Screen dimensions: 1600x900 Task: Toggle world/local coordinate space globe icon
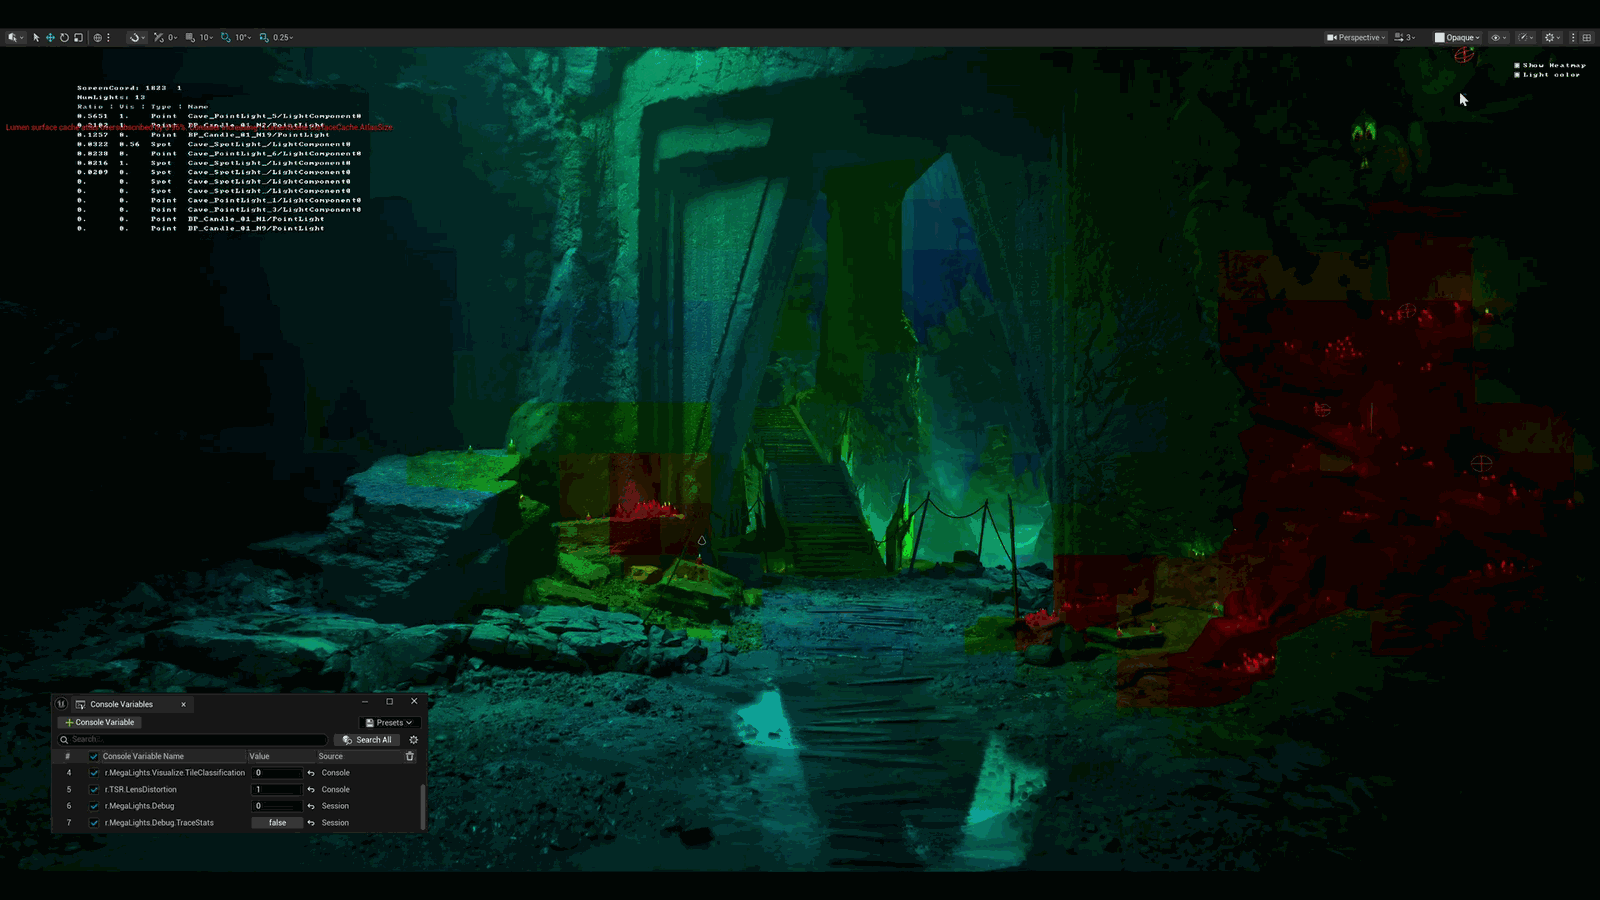(x=98, y=37)
